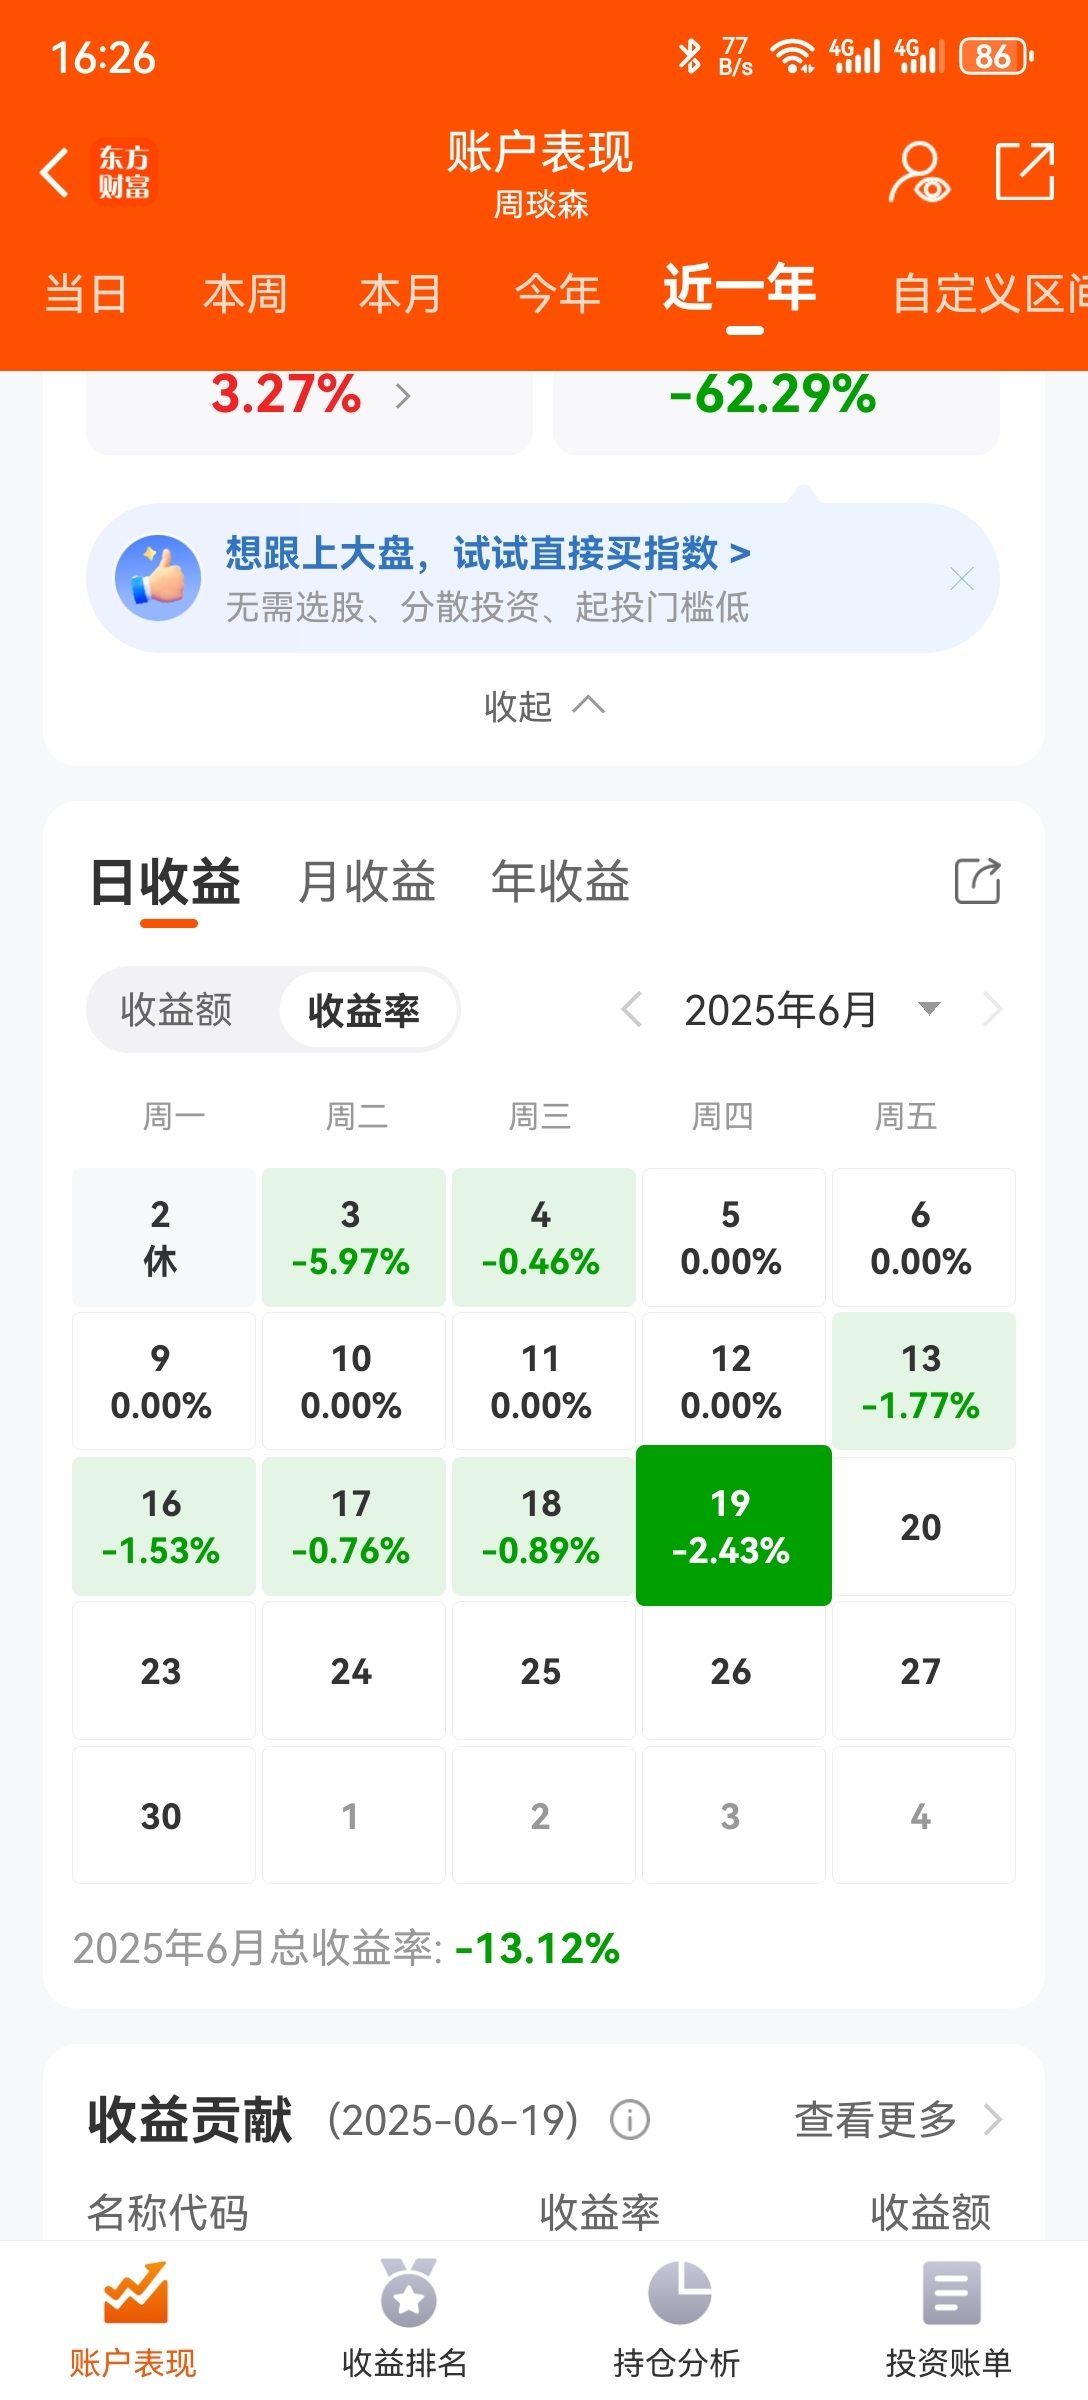
Task: Select June 13 calendar cell
Action: click(x=923, y=1381)
